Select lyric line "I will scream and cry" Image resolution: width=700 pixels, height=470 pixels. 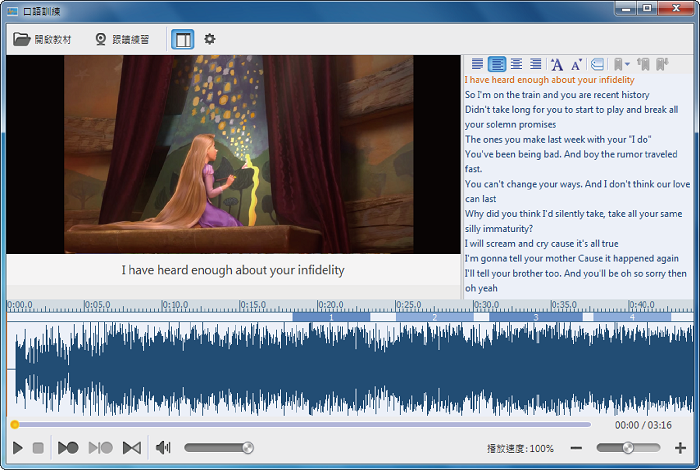pyautogui.click(x=541, y=243)
